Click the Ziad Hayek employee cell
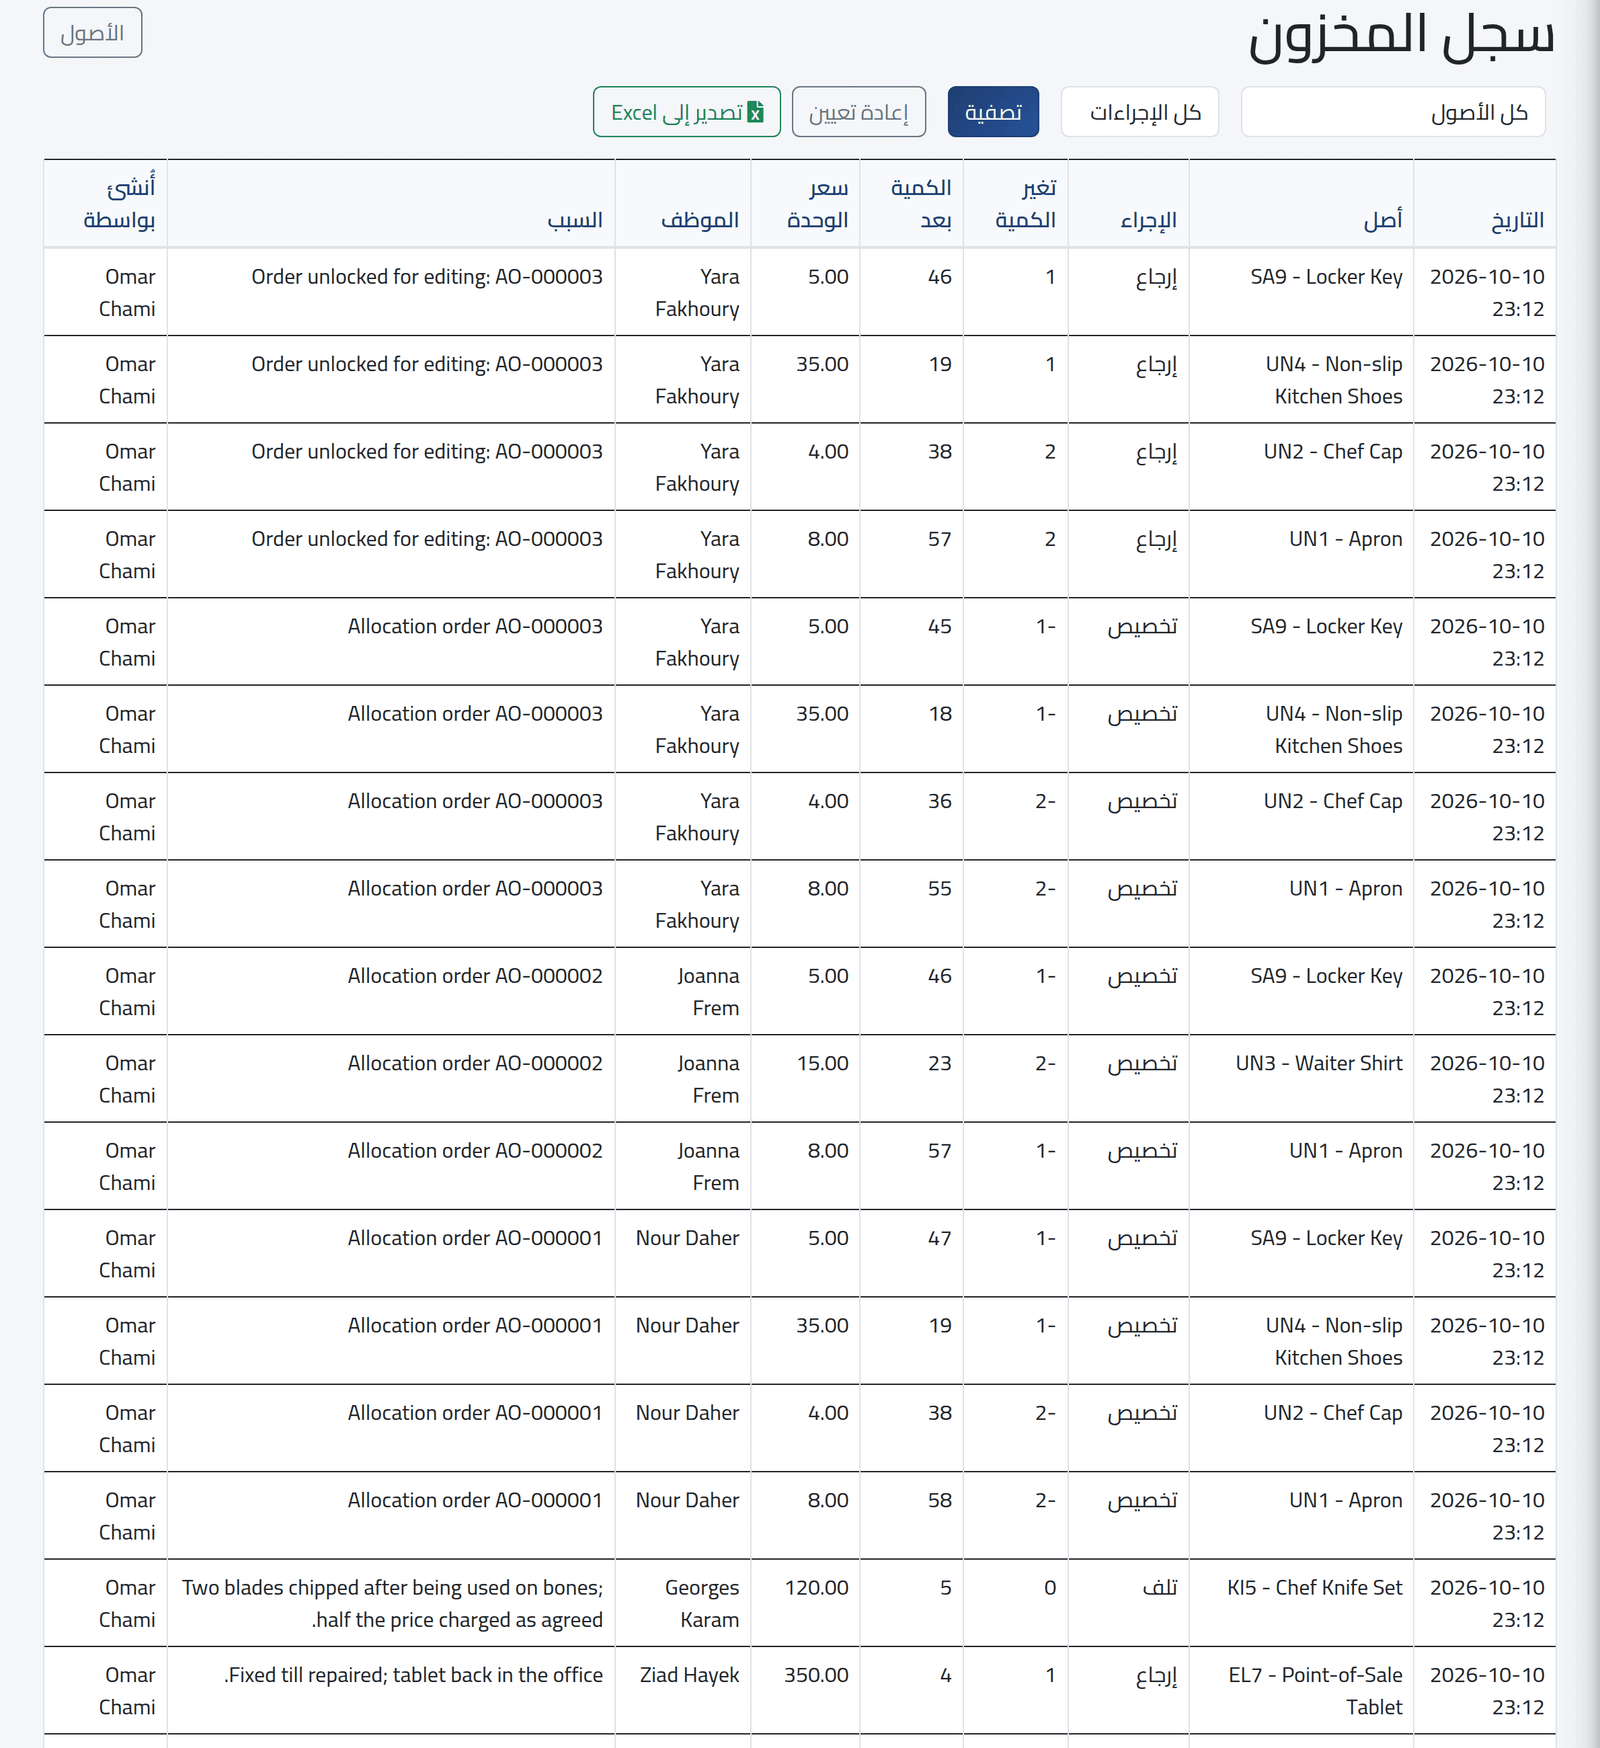1600x1748 pixels. [683, 1690]
